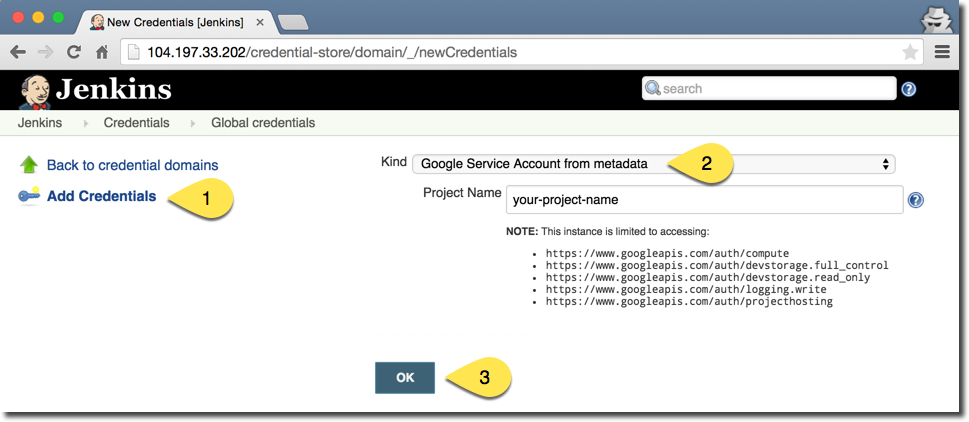Open Back to credential domains link
The image size is (969, 422).
coord(133,166)
